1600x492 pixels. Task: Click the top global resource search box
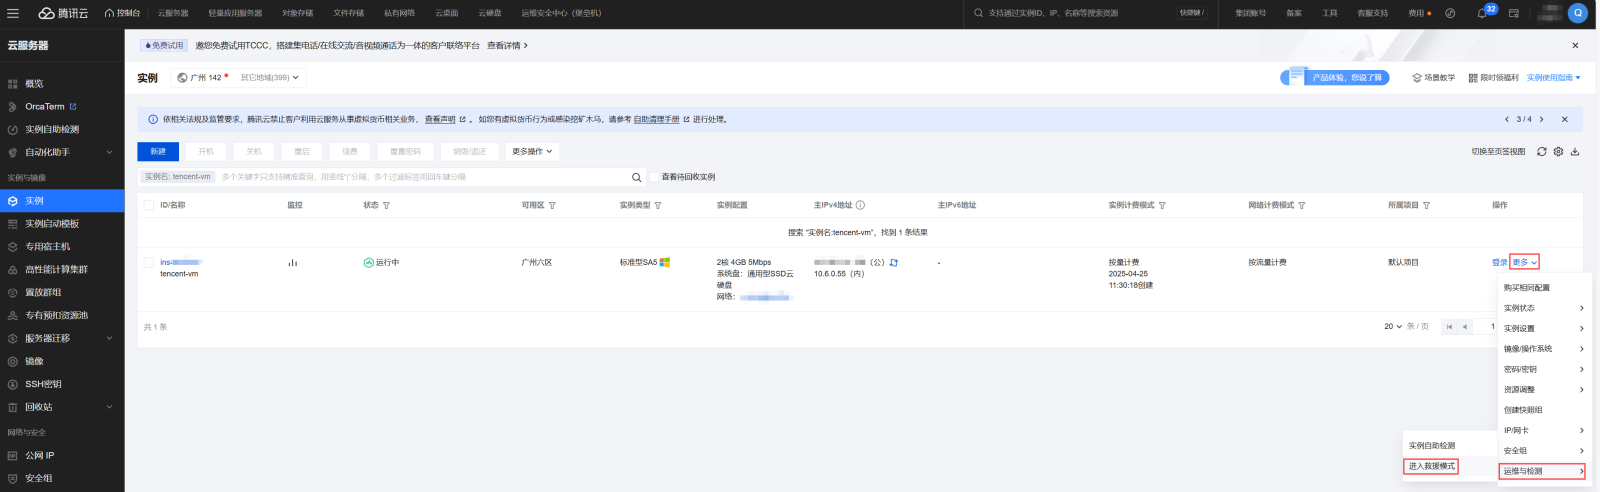coord(1080,13)
